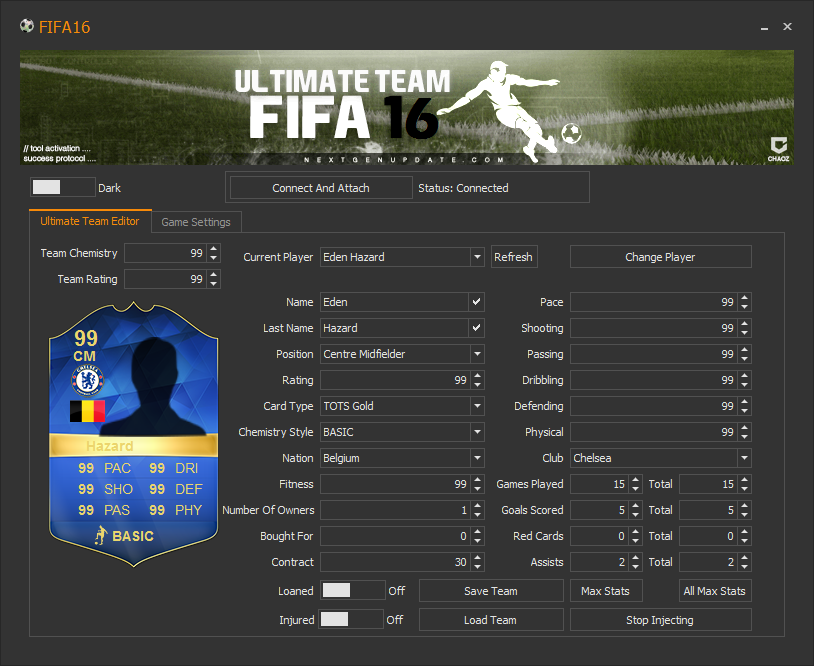Click the player silhouette on the card
The image size is (814, 666).
(155, 386)
